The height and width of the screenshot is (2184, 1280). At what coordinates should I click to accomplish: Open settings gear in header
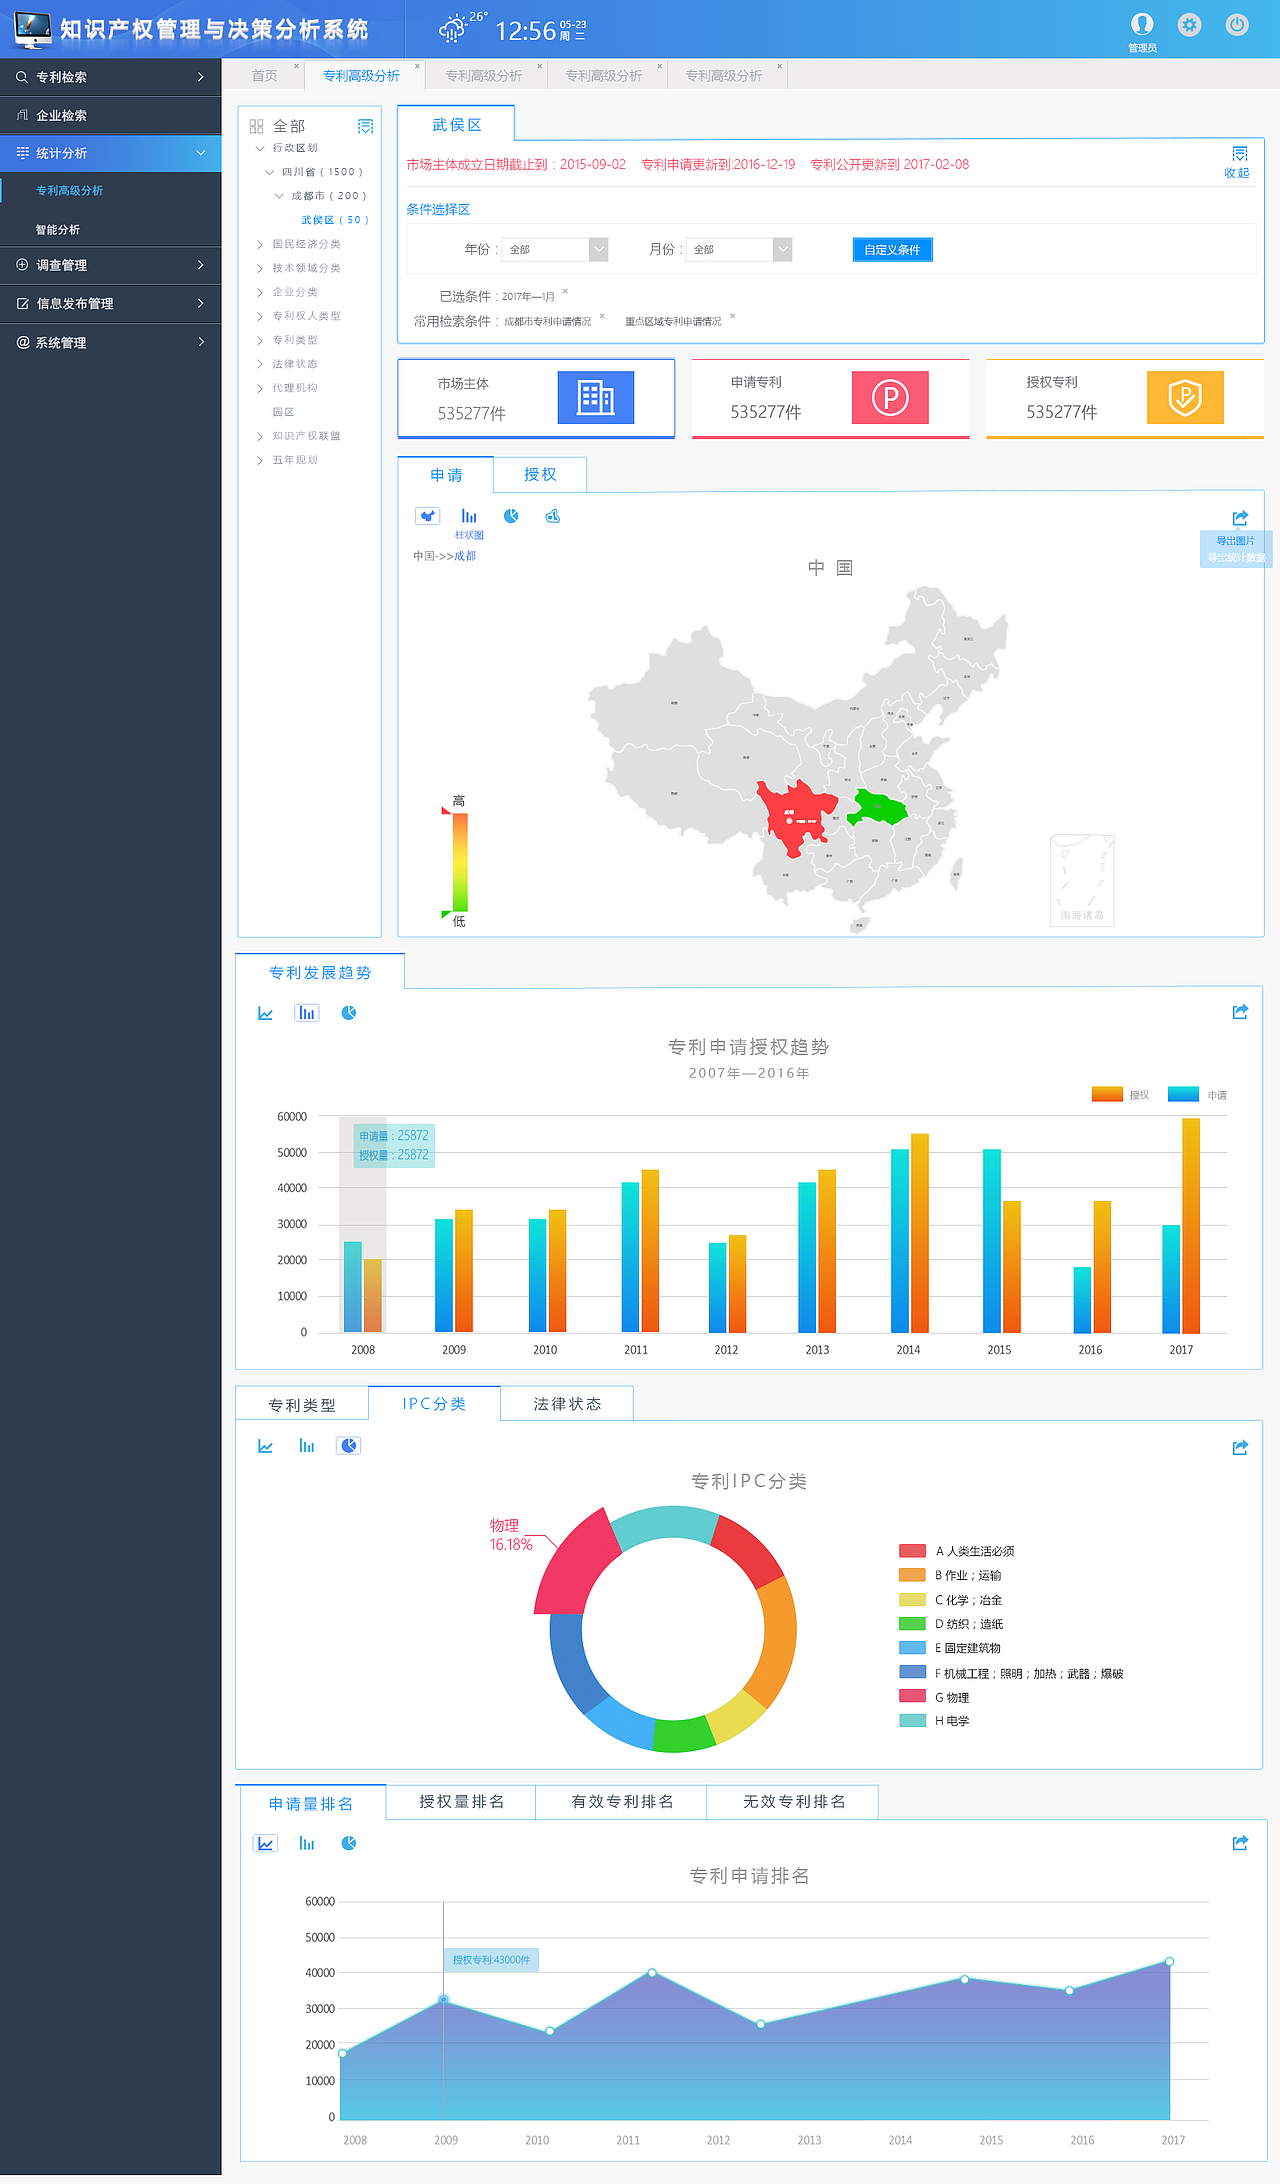point(1189,25)
